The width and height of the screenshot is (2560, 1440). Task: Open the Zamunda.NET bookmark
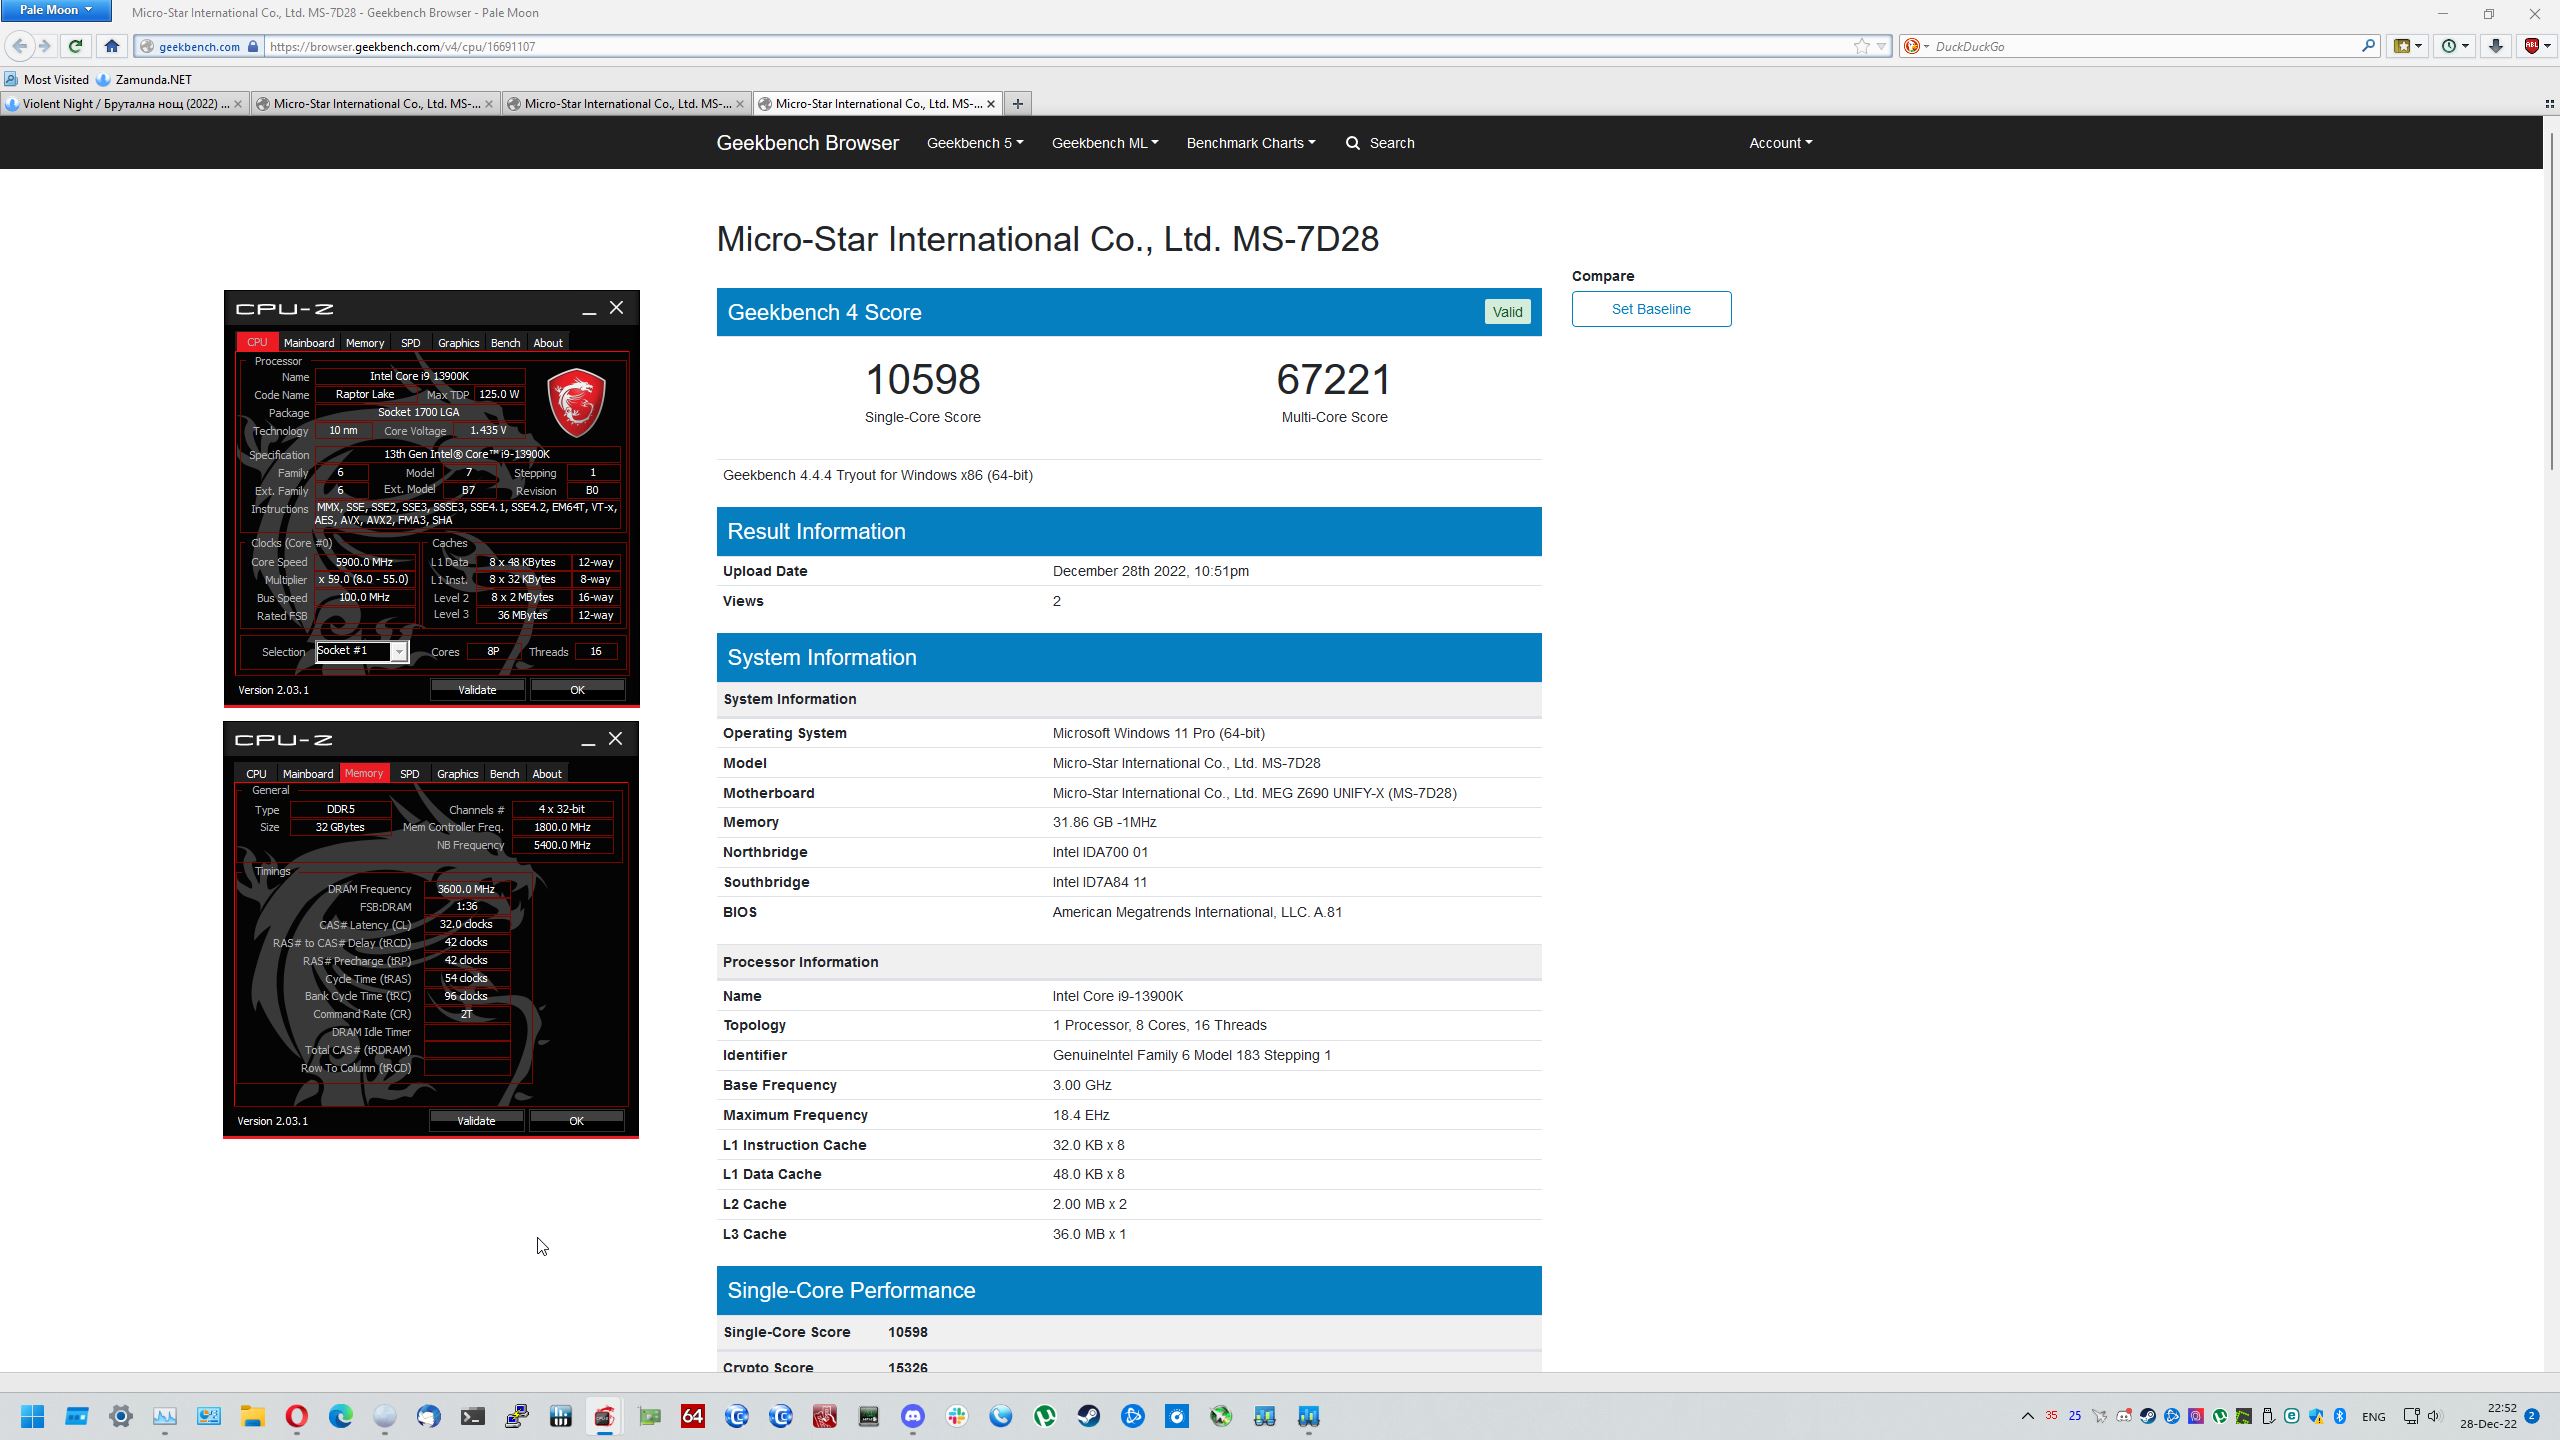coord(143,79)
